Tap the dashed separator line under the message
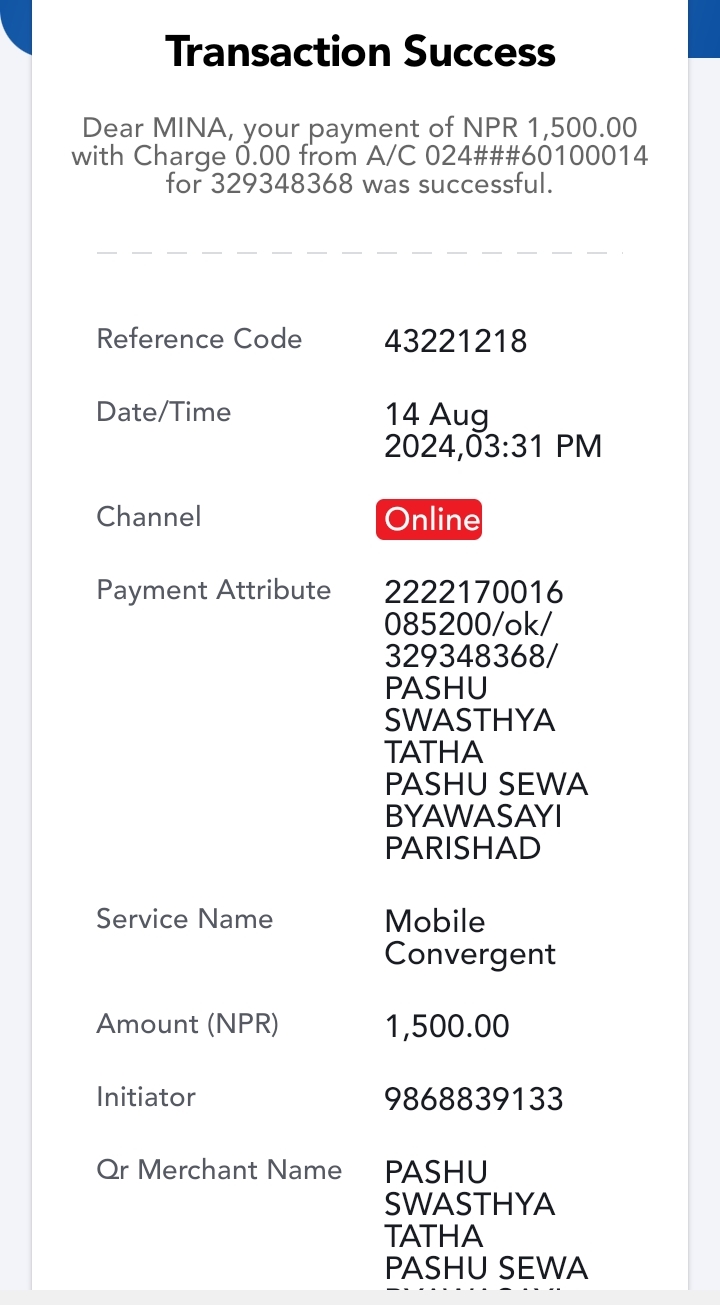The height and width of the screenshot is (1305, 720). click(x=360, y=253)
